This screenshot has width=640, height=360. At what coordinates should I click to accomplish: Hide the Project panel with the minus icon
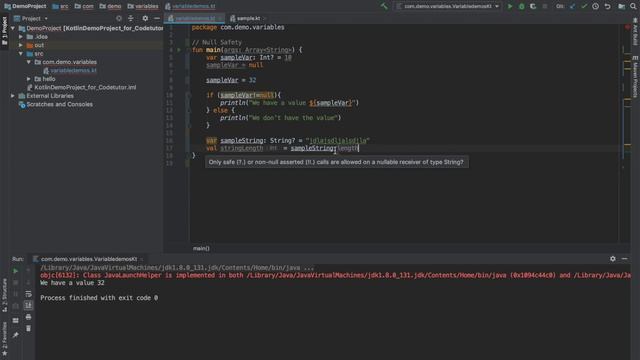pyautogui.click(x=157, y=18)
